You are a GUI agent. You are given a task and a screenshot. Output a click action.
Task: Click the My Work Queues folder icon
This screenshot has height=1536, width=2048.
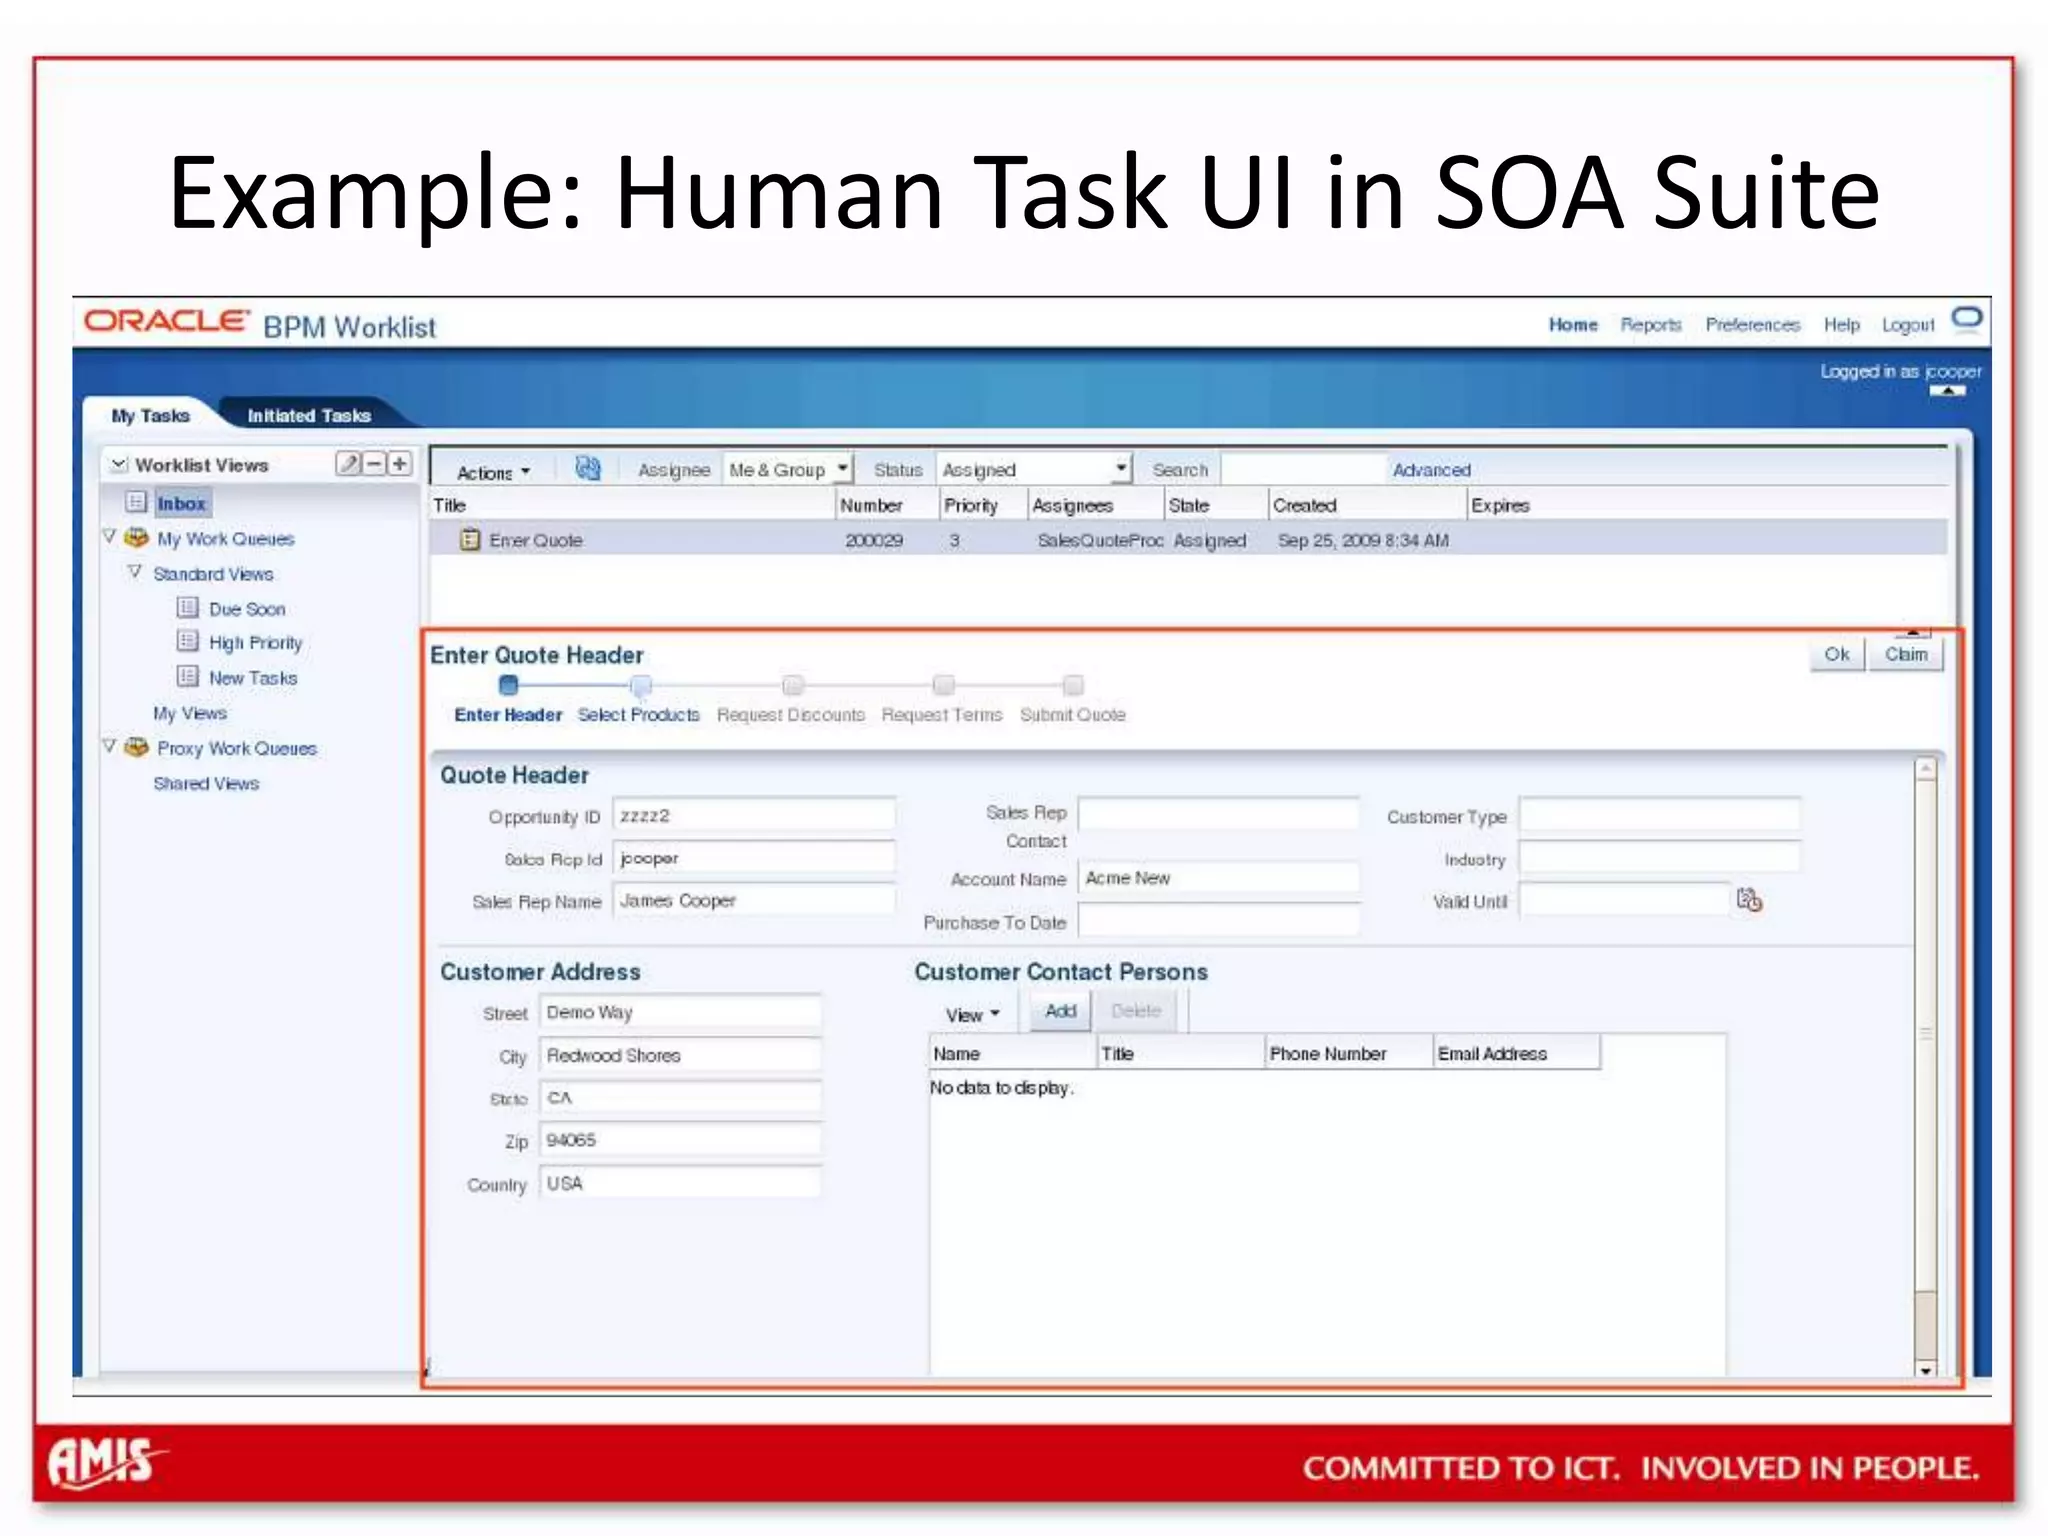[136, 537]
